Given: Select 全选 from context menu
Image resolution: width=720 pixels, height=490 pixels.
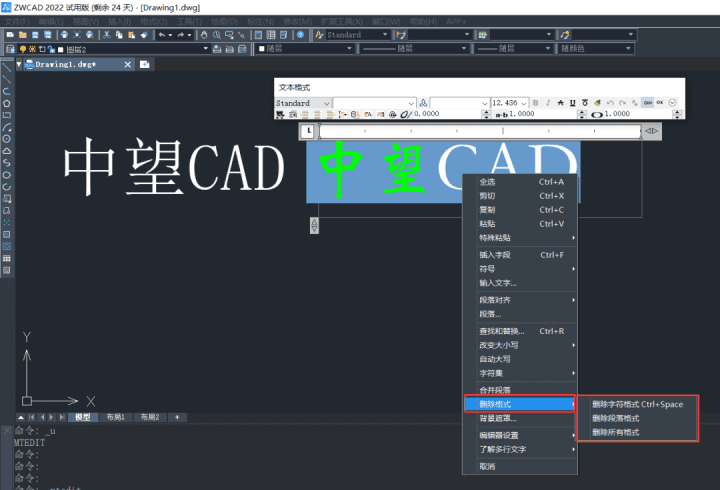Looking at the screenshot, I should pos(520,182).
